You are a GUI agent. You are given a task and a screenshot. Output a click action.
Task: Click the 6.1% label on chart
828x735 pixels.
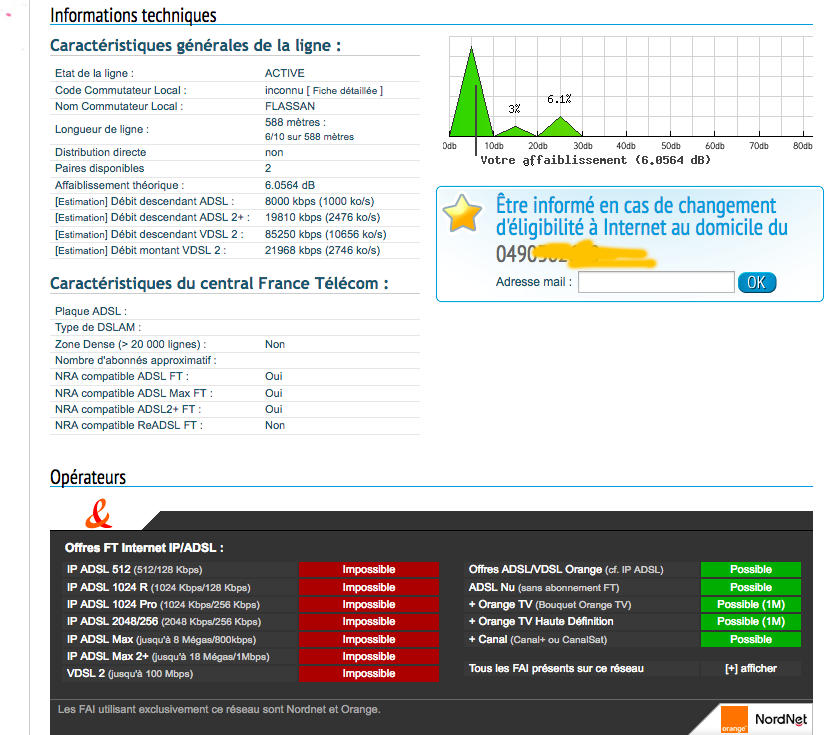559,99
